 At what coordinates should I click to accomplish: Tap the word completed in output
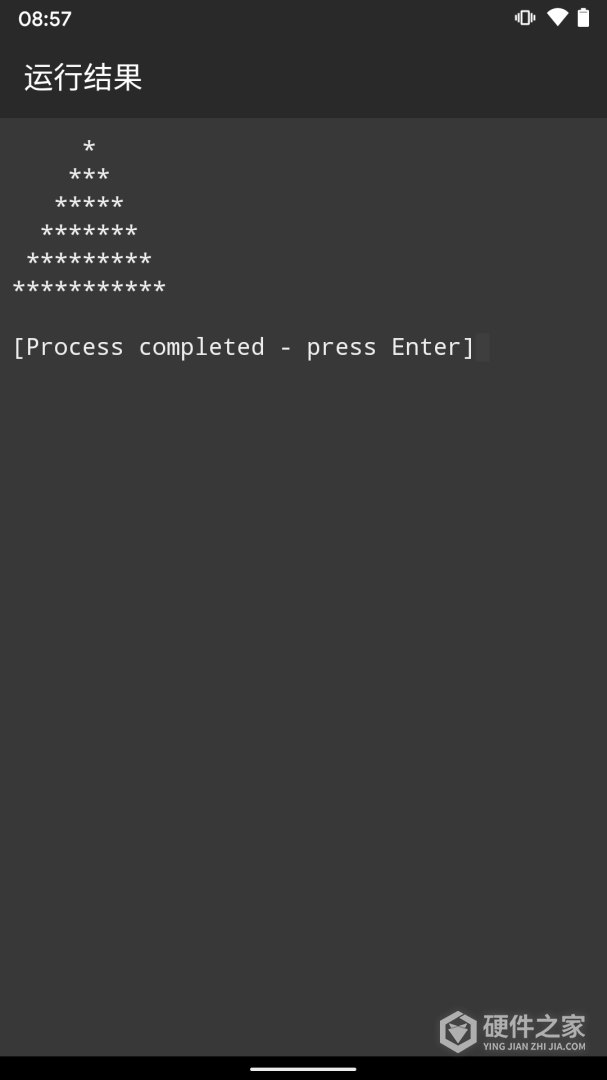[x=202, y=347]
